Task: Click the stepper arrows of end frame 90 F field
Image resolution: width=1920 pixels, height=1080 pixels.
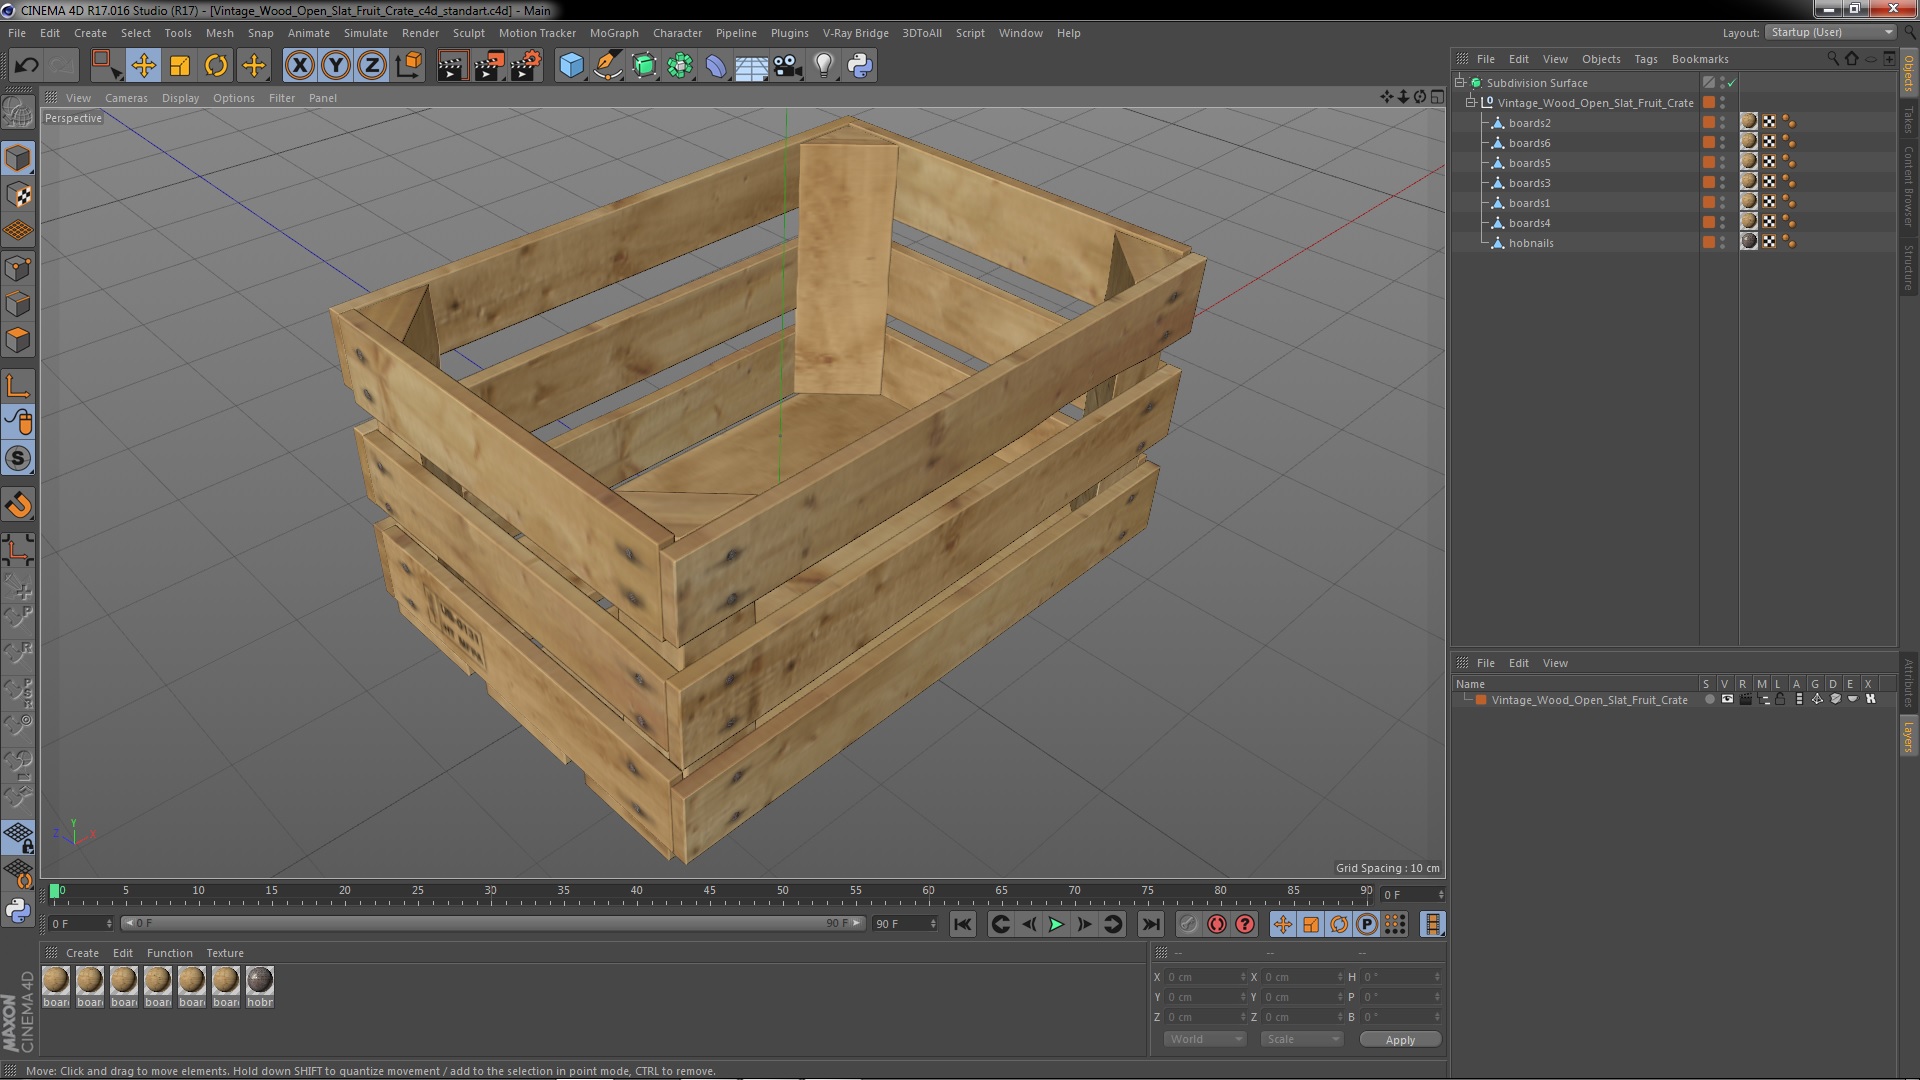Action: 933,924
